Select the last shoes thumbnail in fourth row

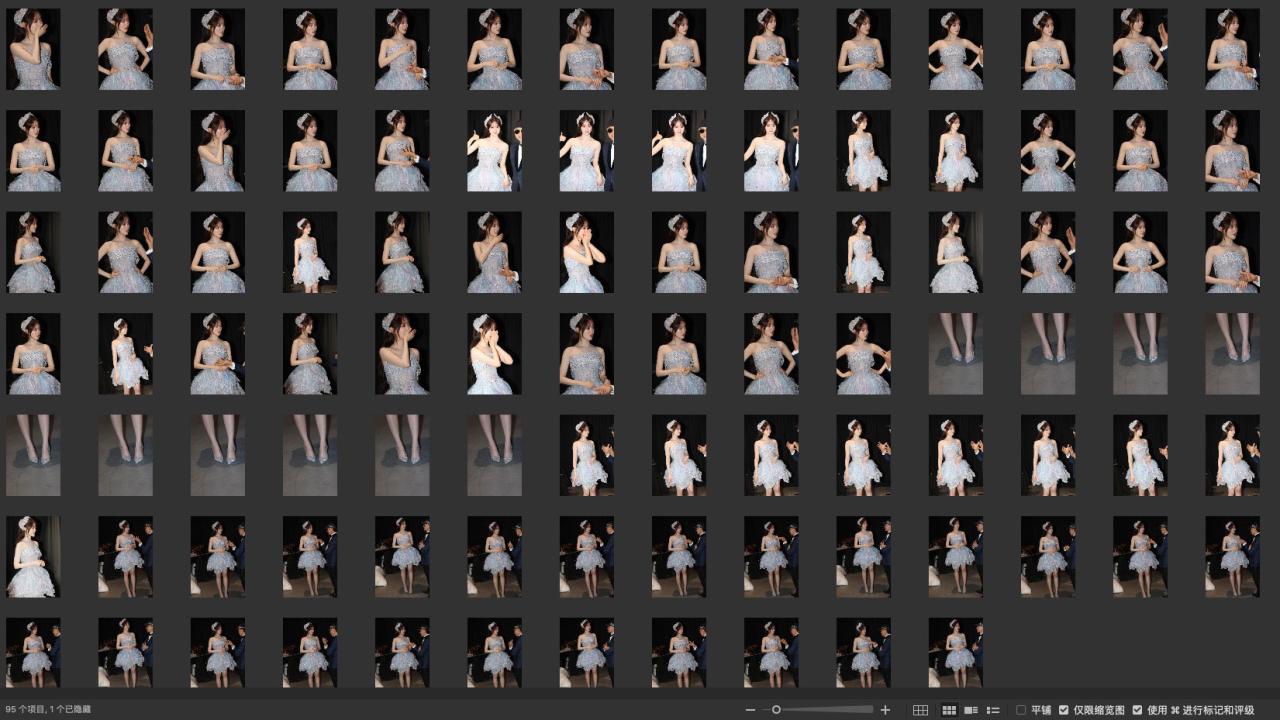click(x=1232, y=354)
